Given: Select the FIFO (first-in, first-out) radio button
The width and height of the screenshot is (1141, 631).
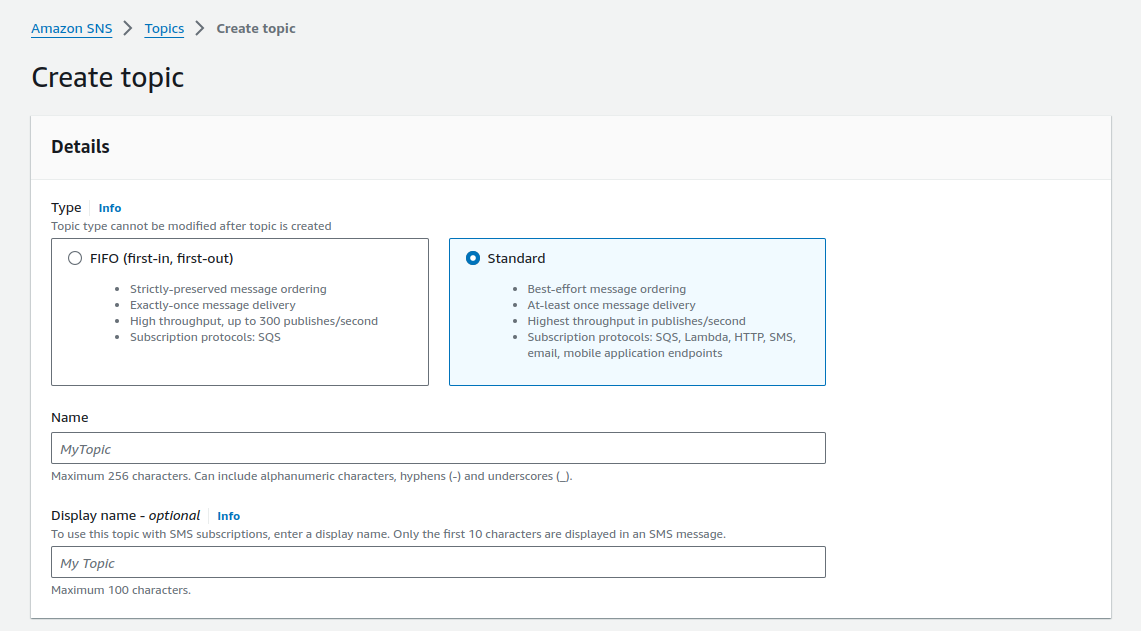Looking at the screenshot, I should click(x=75, y=259).
